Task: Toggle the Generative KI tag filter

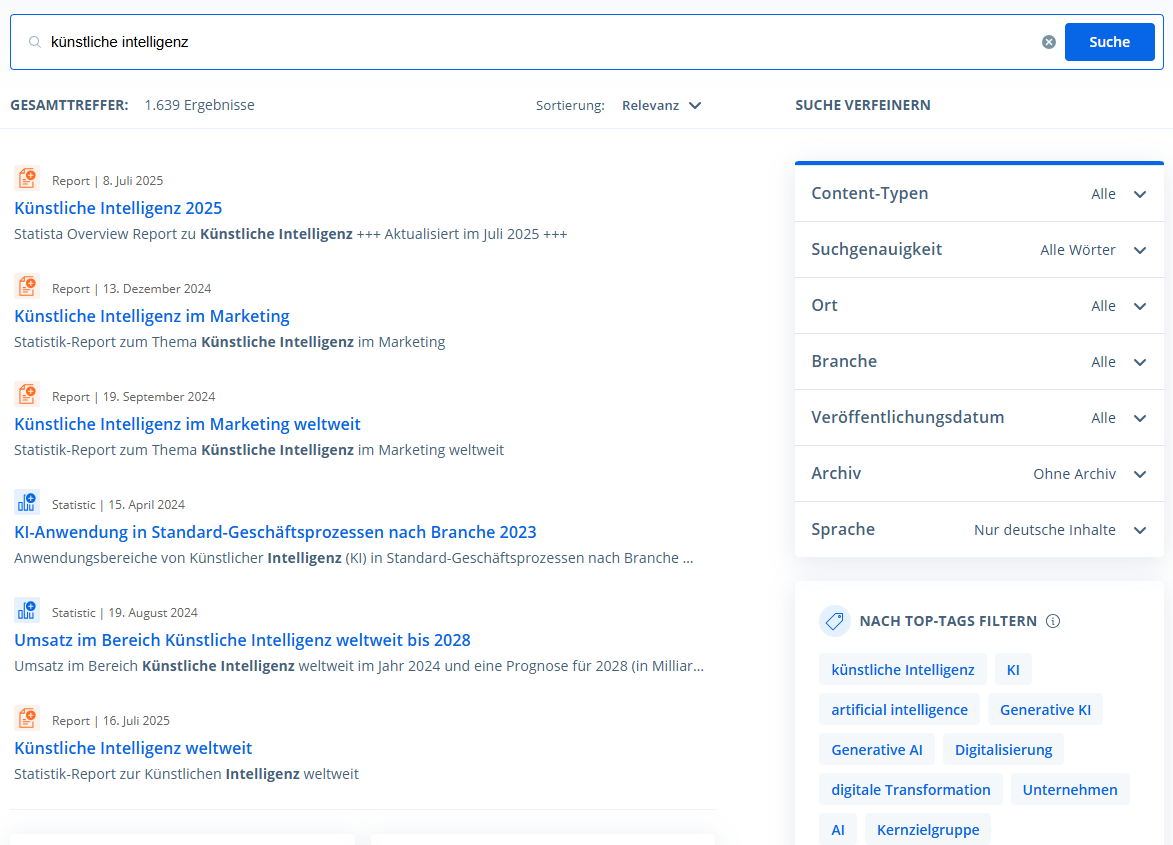Action: [x=1045, y=709]
